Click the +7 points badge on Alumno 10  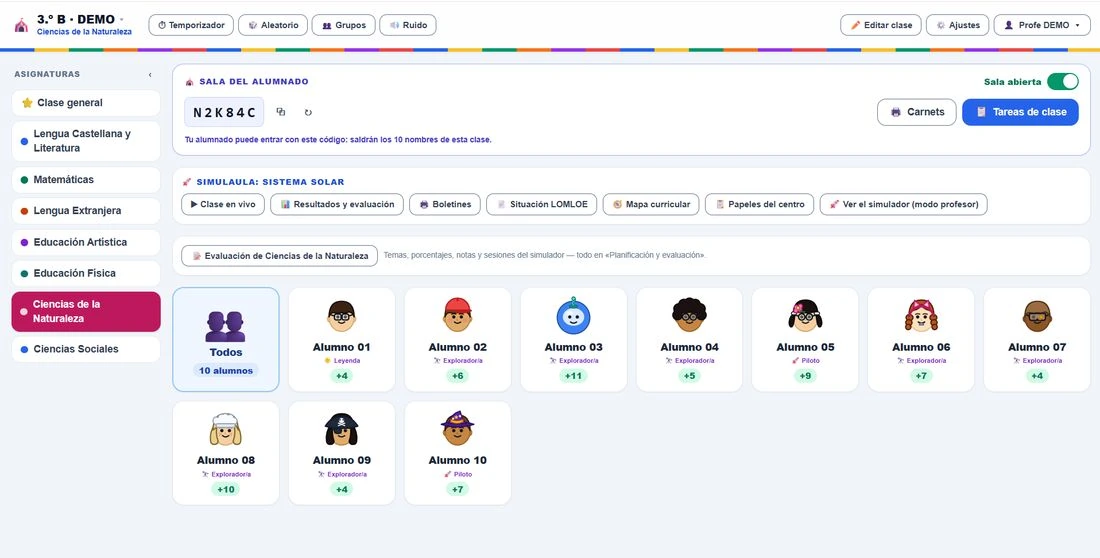(x=457, y=489)
